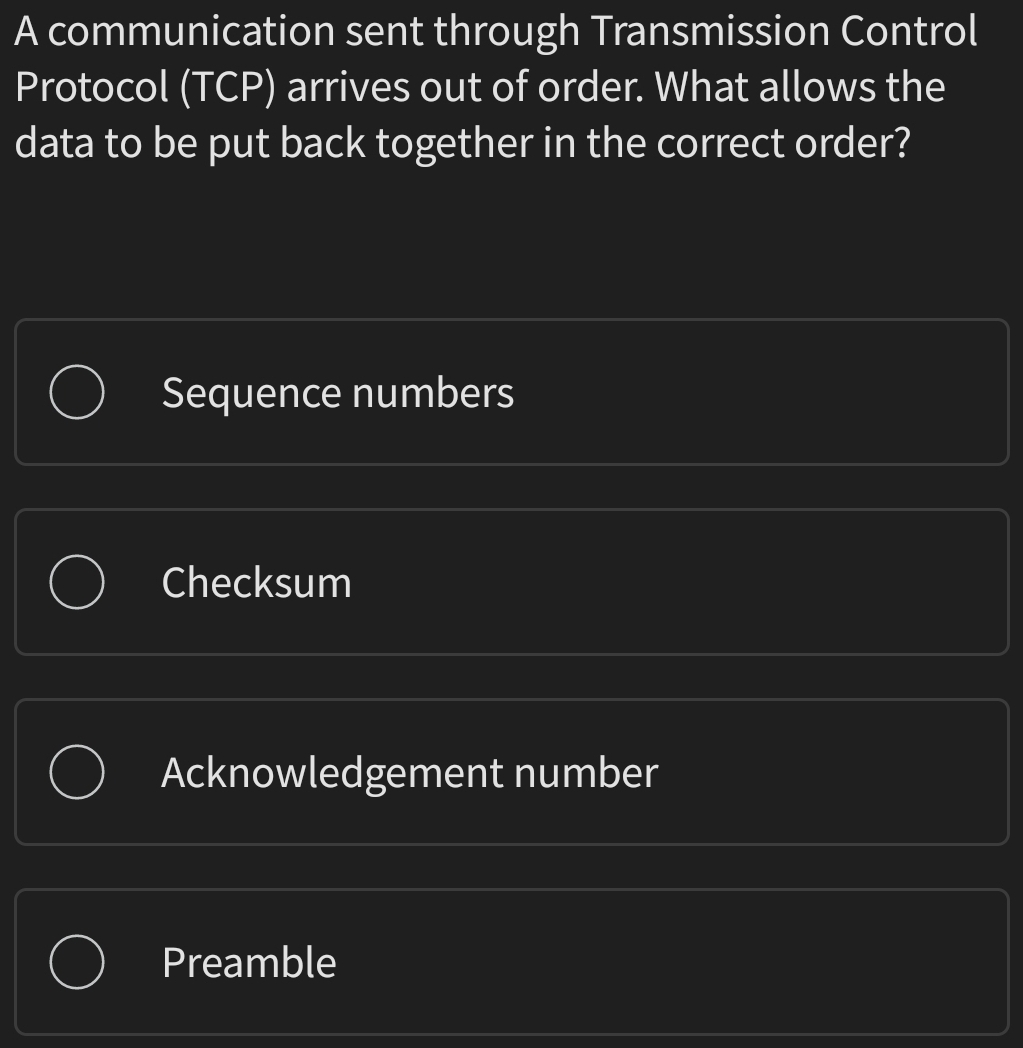This screenshot has width=1023, height=1048.
Task: Deselect the Checksum option circle
Action: 77,582
